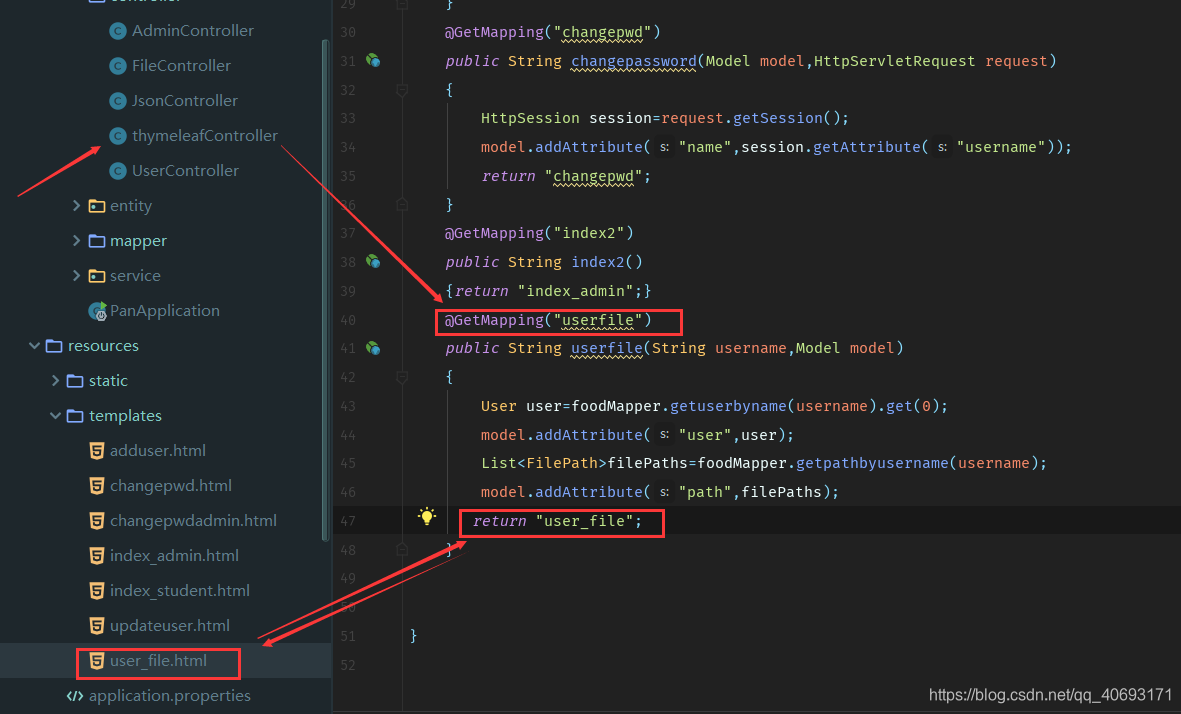Select the templates folder icon
The image size is (1181, 714).
point(75,416)
